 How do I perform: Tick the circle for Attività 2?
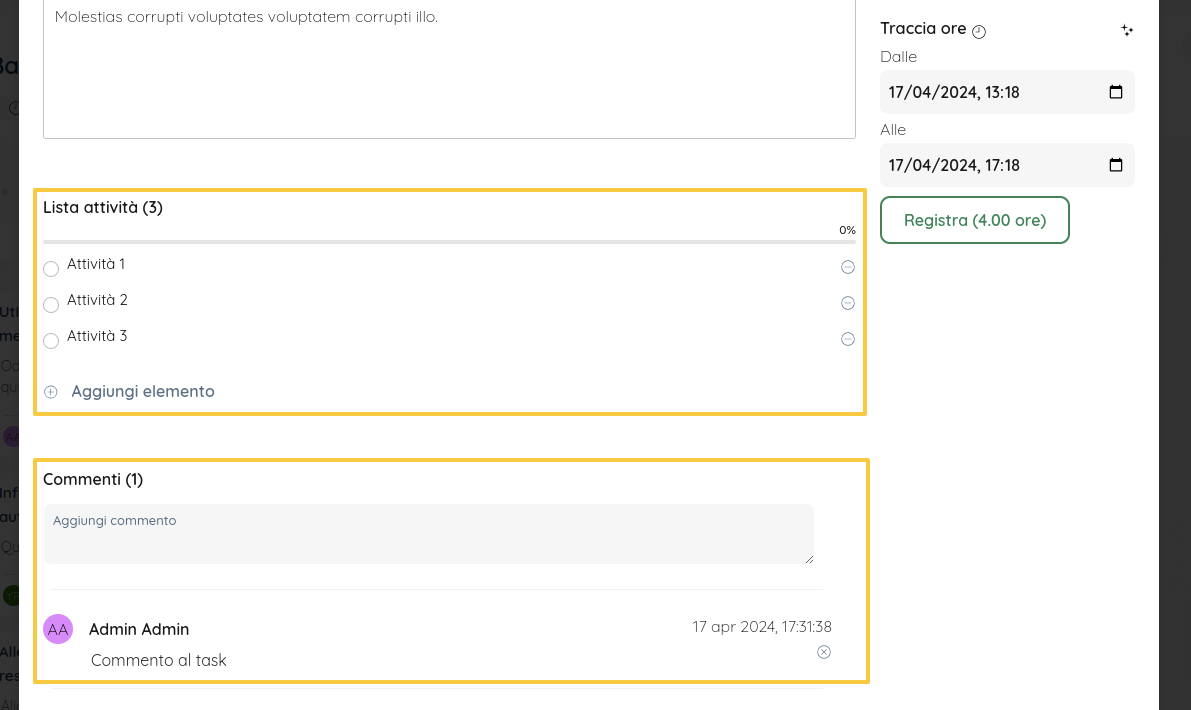click(51, 305)
